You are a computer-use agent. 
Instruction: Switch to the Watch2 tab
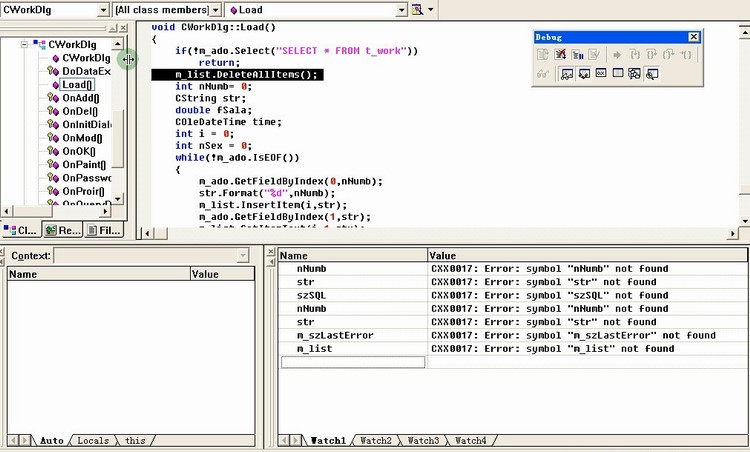(376, 441)
